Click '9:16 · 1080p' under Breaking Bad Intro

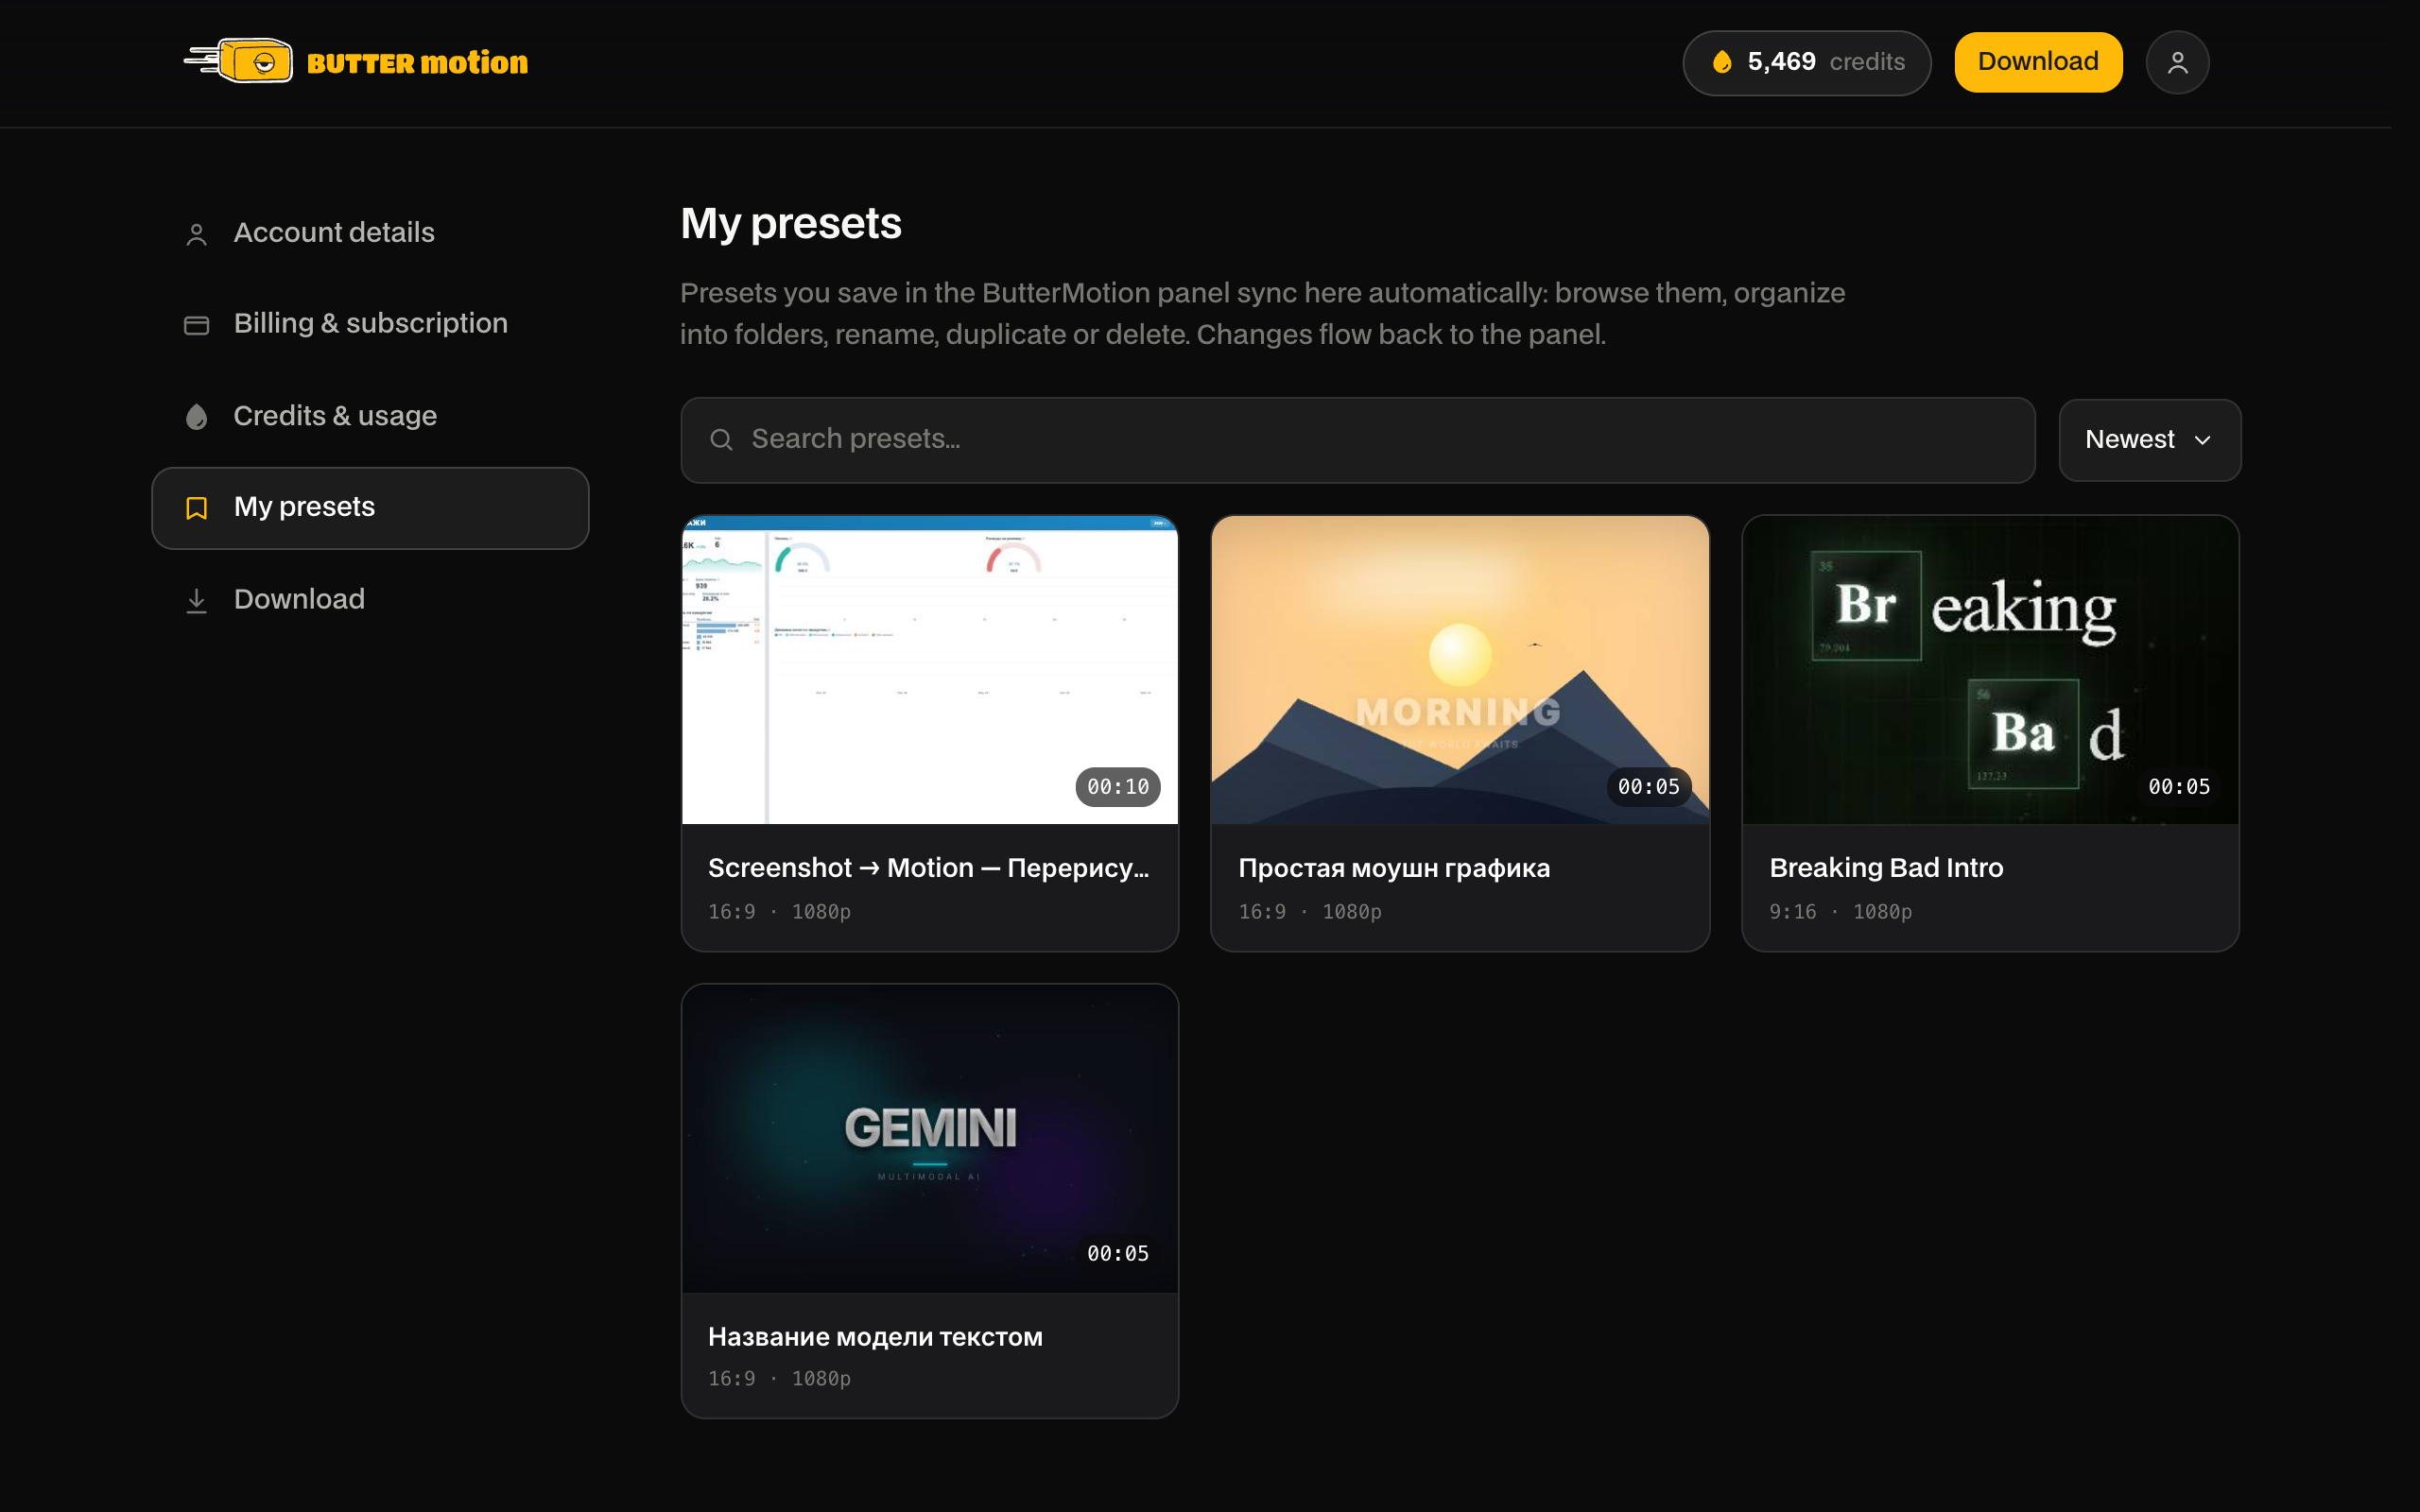tap(1840, 912)
